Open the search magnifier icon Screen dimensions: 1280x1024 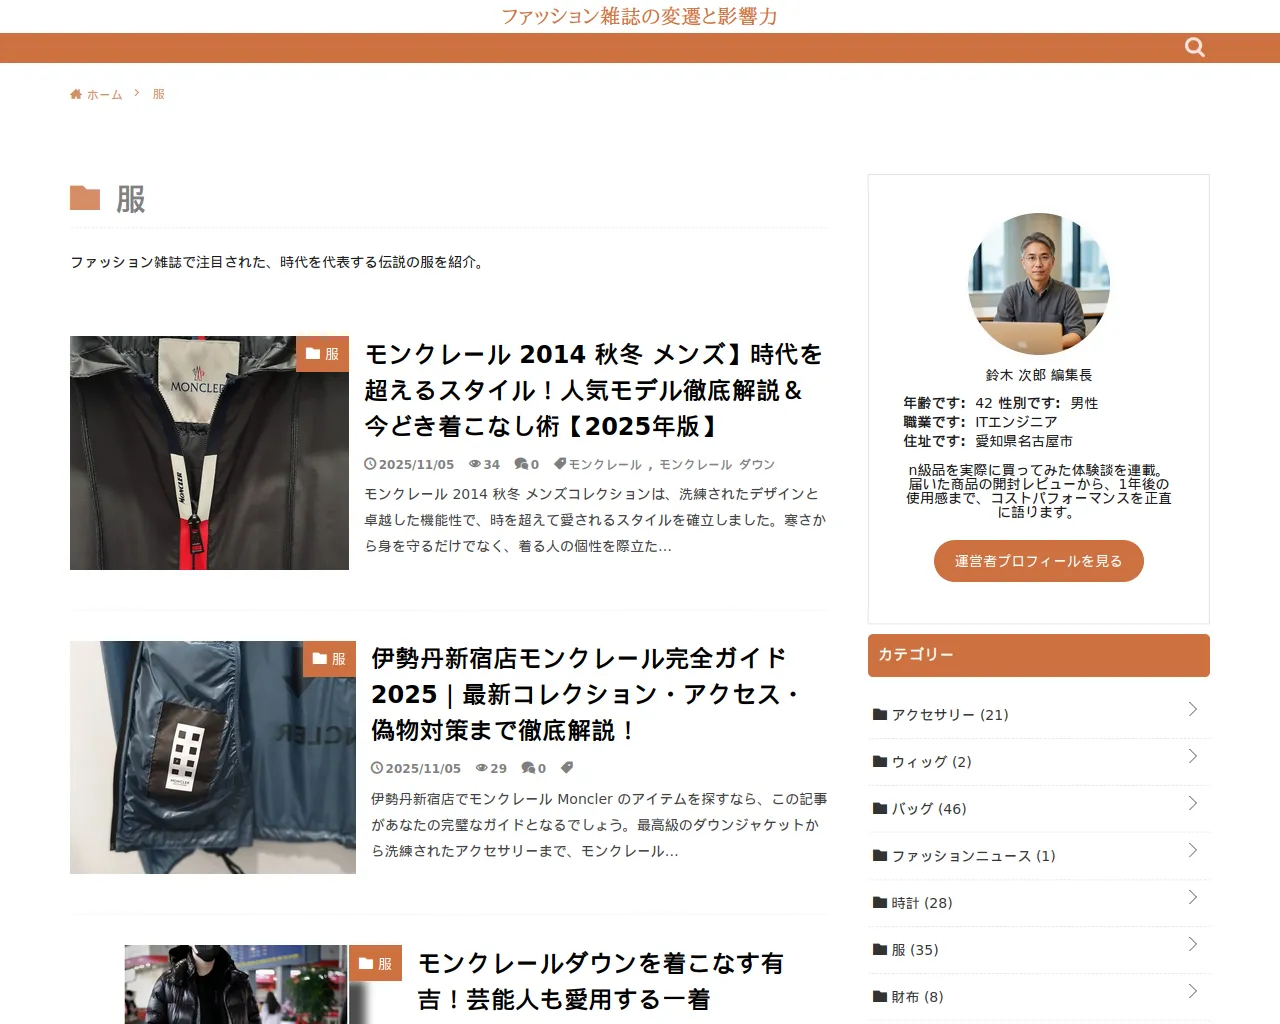(1194, 47)
